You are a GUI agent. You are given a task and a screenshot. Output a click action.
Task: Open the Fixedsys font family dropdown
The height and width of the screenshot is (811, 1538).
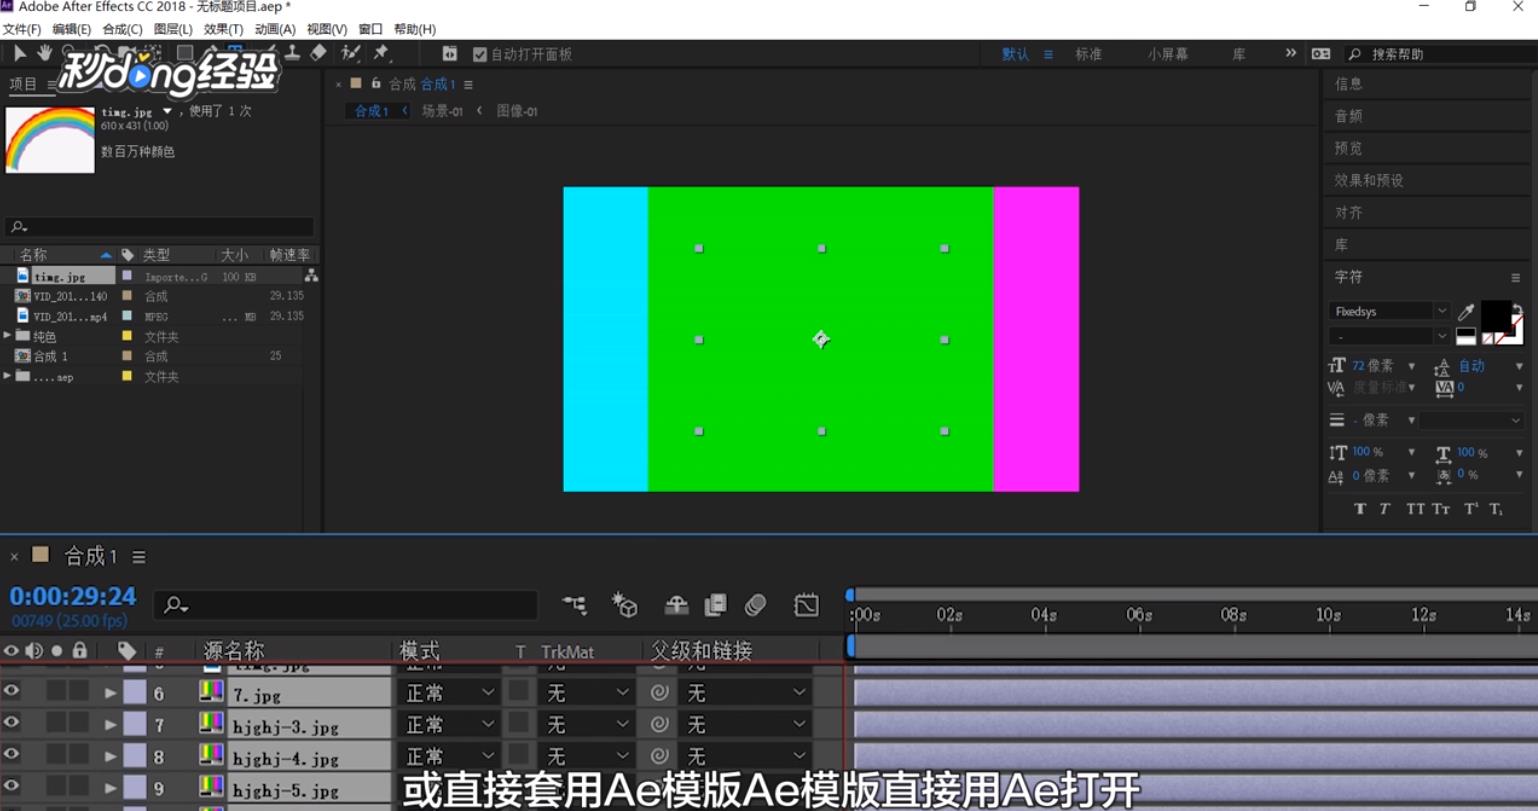tap(1440, 311)
